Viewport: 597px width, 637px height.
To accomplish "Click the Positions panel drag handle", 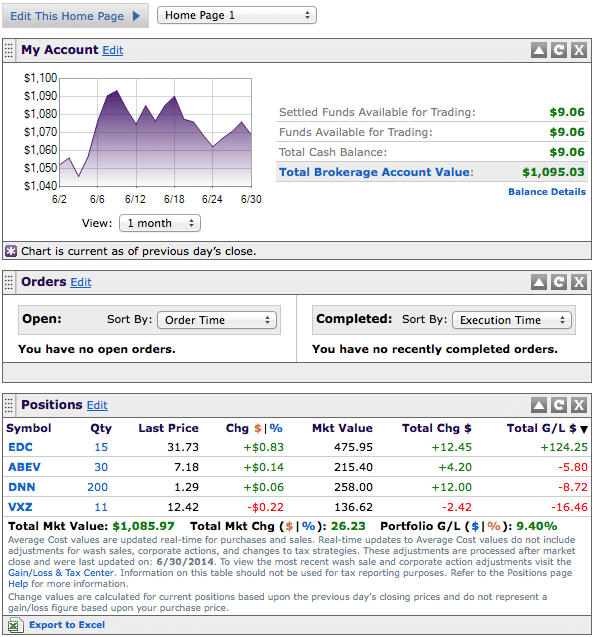I will click(9, 405).
